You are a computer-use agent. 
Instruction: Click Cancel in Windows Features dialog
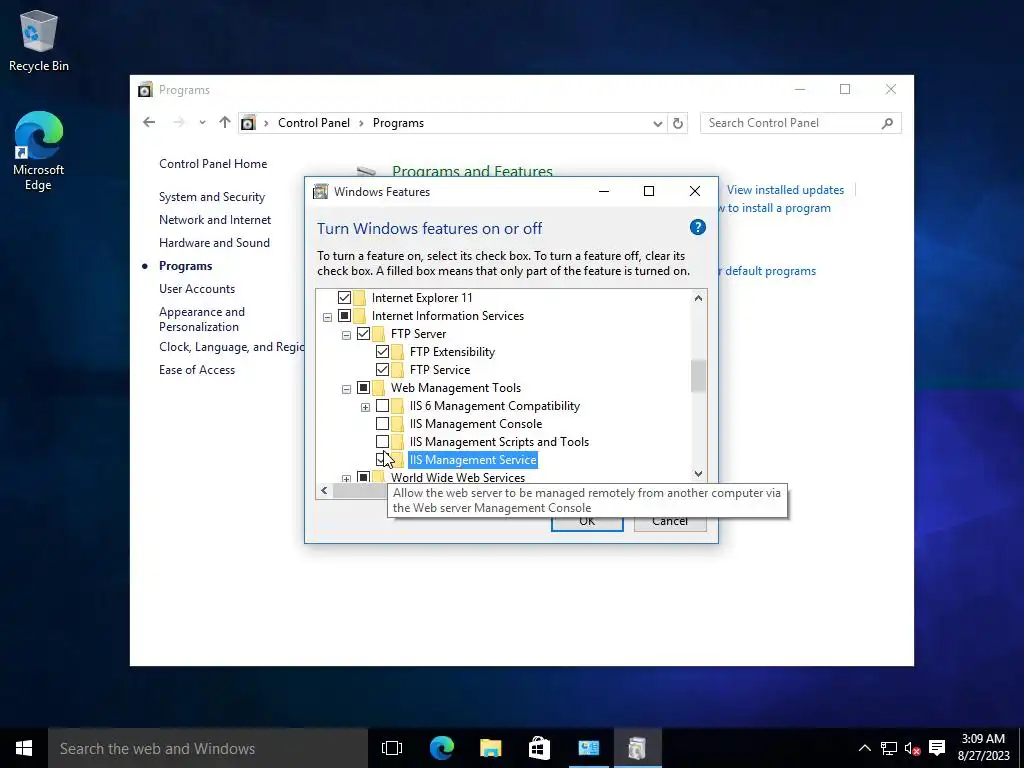tap(670, 521)
